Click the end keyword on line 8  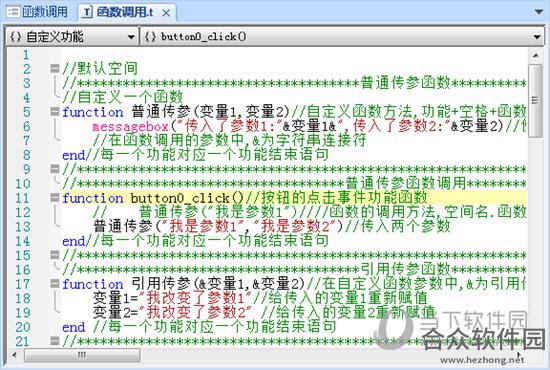tap(74, 155)
